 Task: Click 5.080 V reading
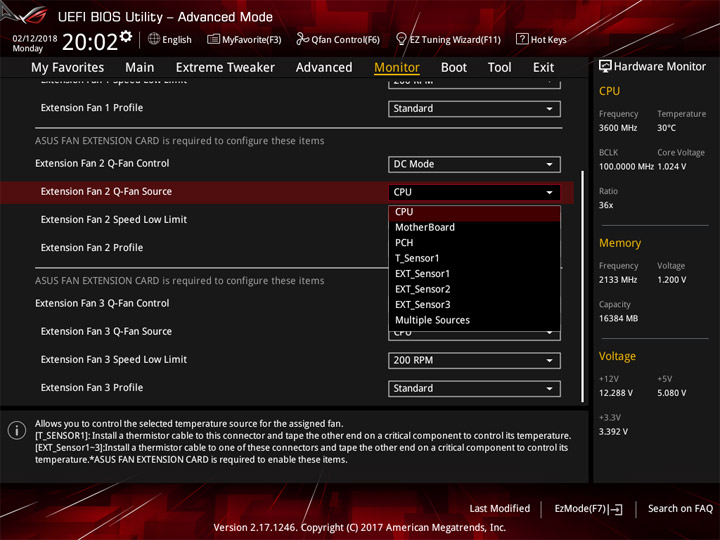click(672, 394)
